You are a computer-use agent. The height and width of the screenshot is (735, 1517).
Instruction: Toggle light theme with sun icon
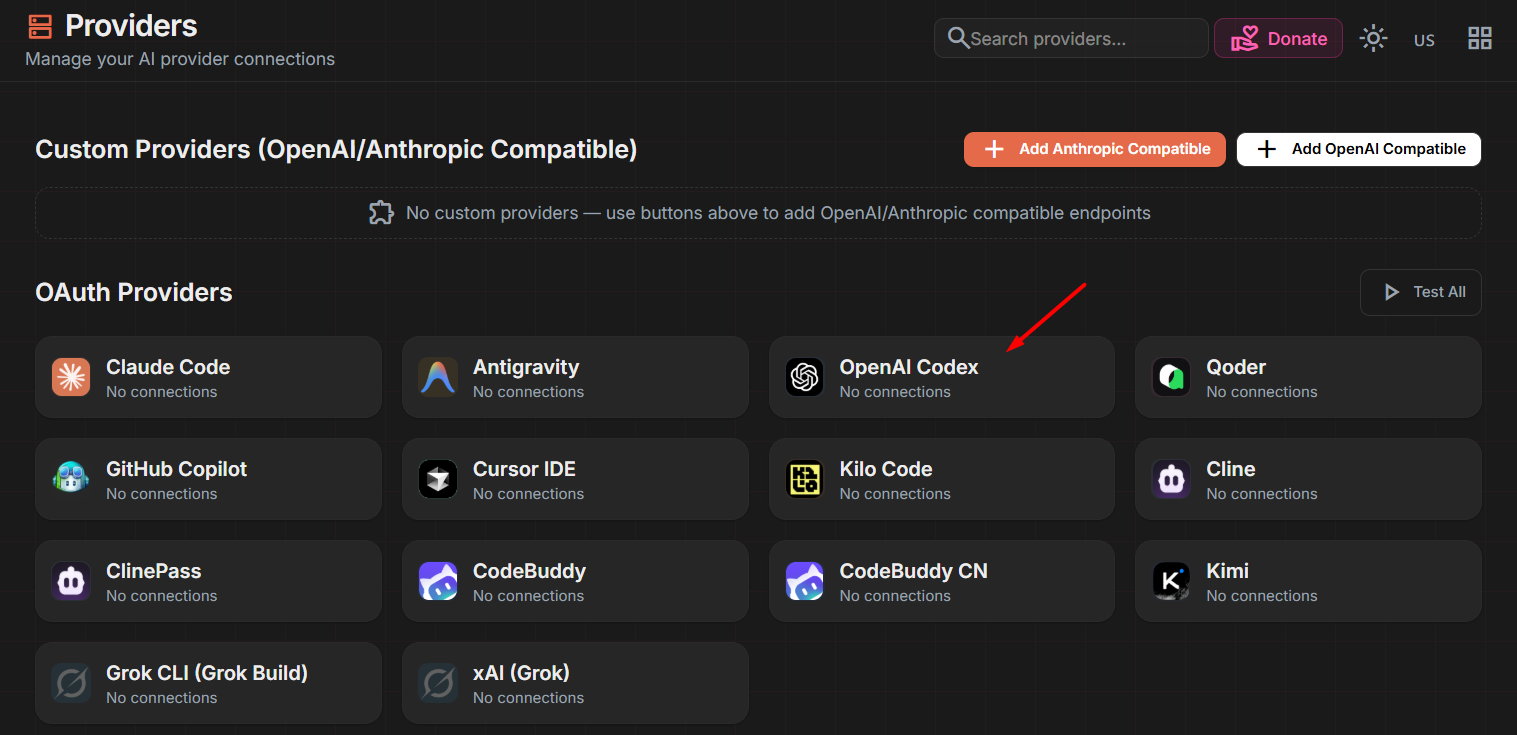tap(1373, 39)
